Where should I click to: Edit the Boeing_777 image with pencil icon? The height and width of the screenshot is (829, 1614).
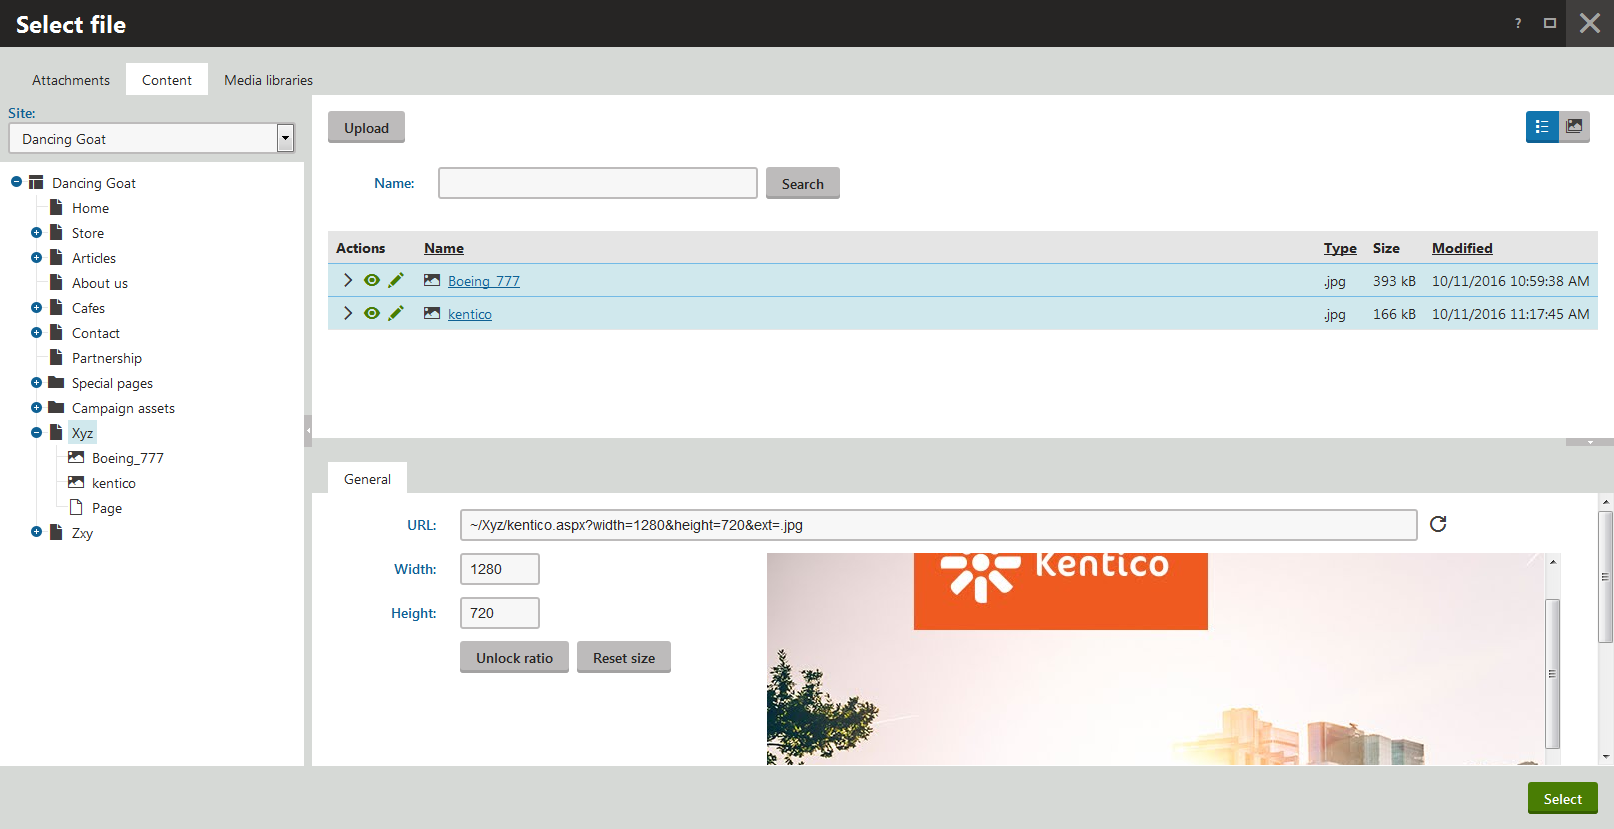click(396, 281)
